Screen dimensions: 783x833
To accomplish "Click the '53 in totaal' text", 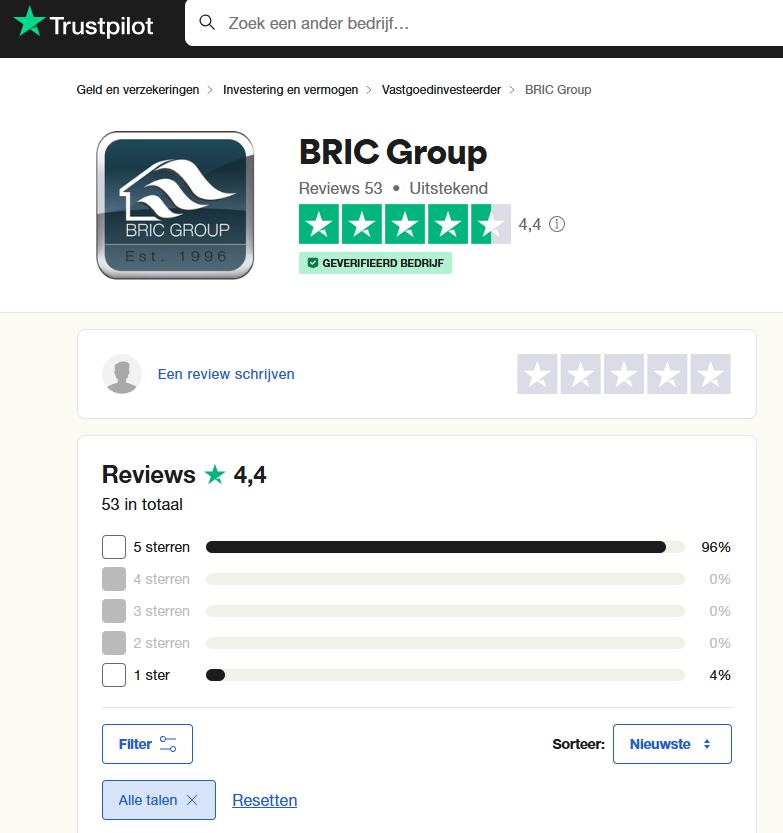I will [142, 504].
